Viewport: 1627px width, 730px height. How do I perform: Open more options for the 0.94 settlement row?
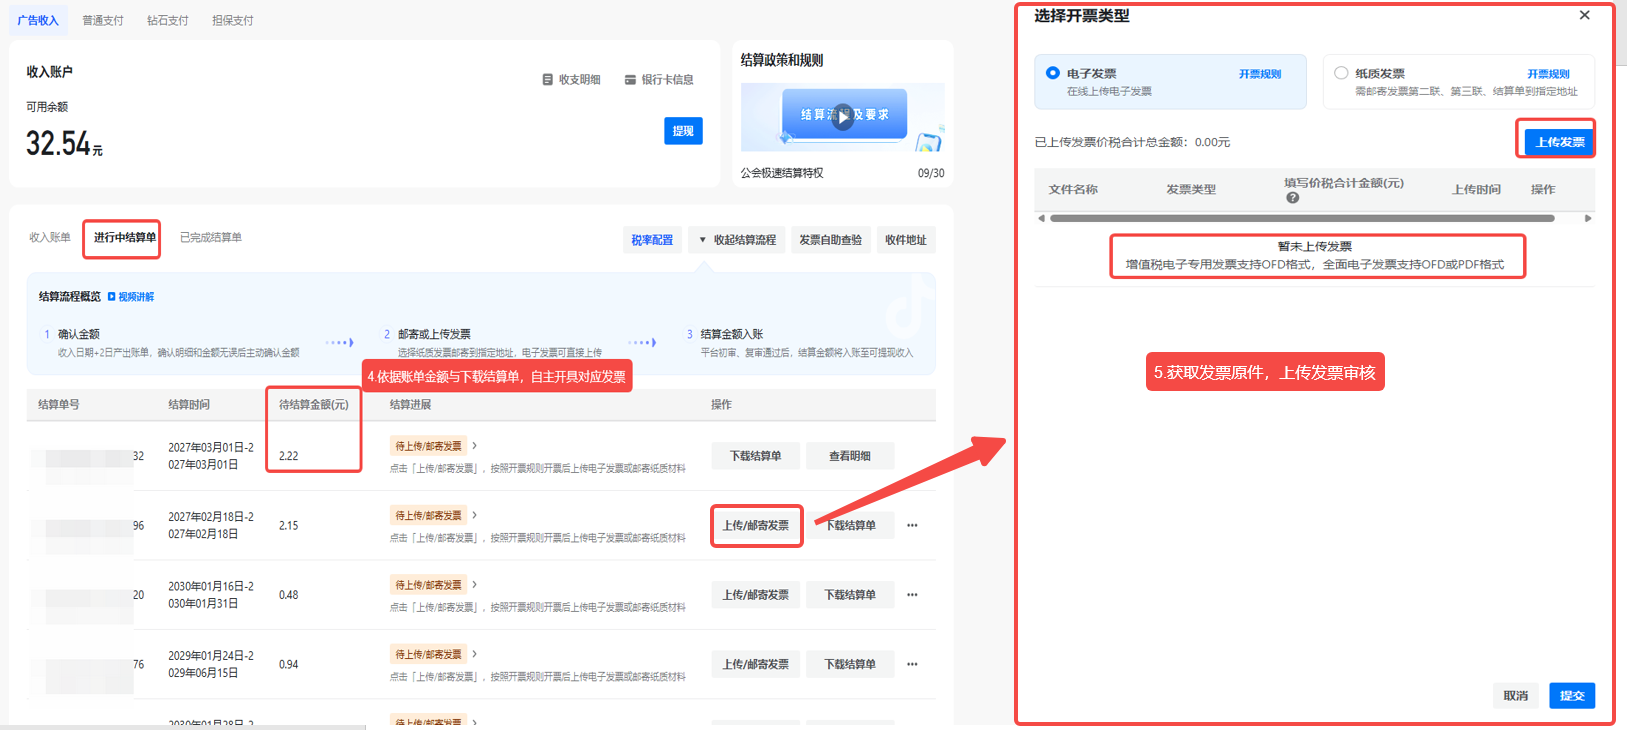click(x=912, y=664)
